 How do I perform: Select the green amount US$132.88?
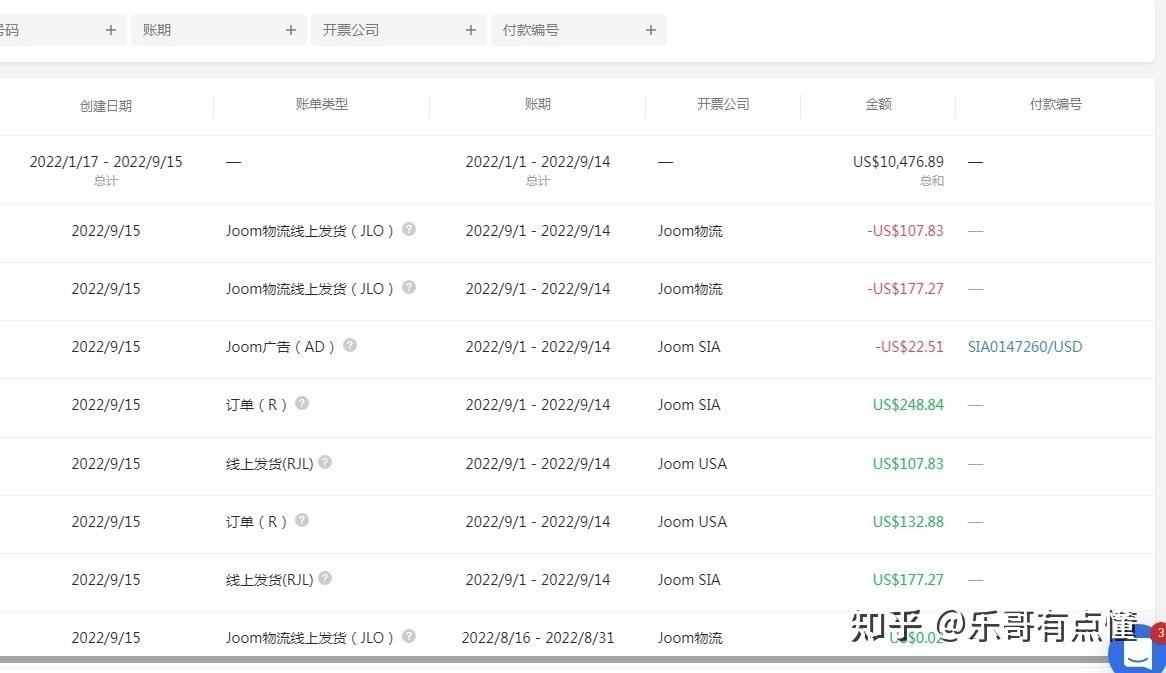click(908, 521)
